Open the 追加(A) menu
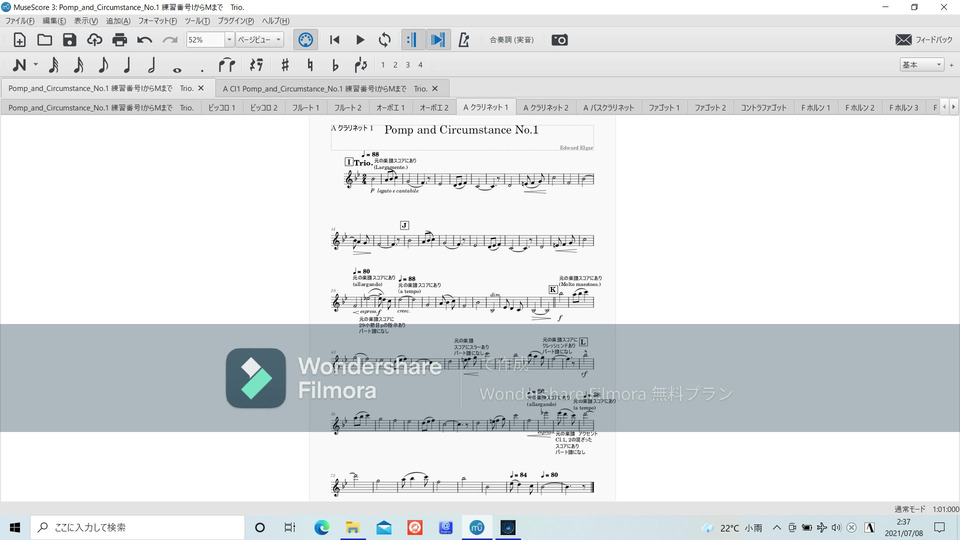This screenshot has height=540, width=960. (x=118, y=21)
